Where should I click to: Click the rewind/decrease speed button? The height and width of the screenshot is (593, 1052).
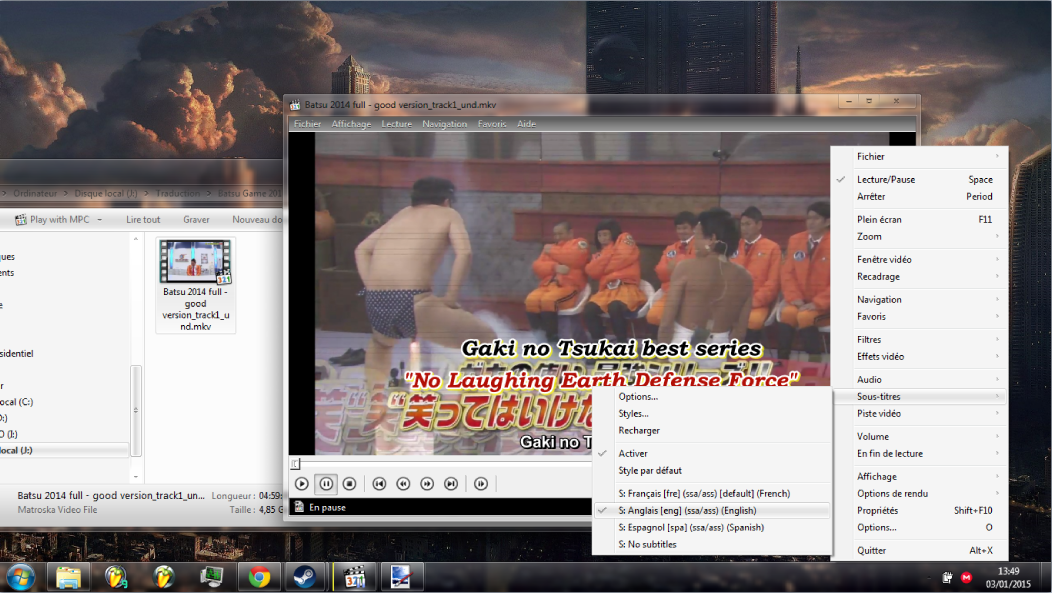[x=403, y=484]
